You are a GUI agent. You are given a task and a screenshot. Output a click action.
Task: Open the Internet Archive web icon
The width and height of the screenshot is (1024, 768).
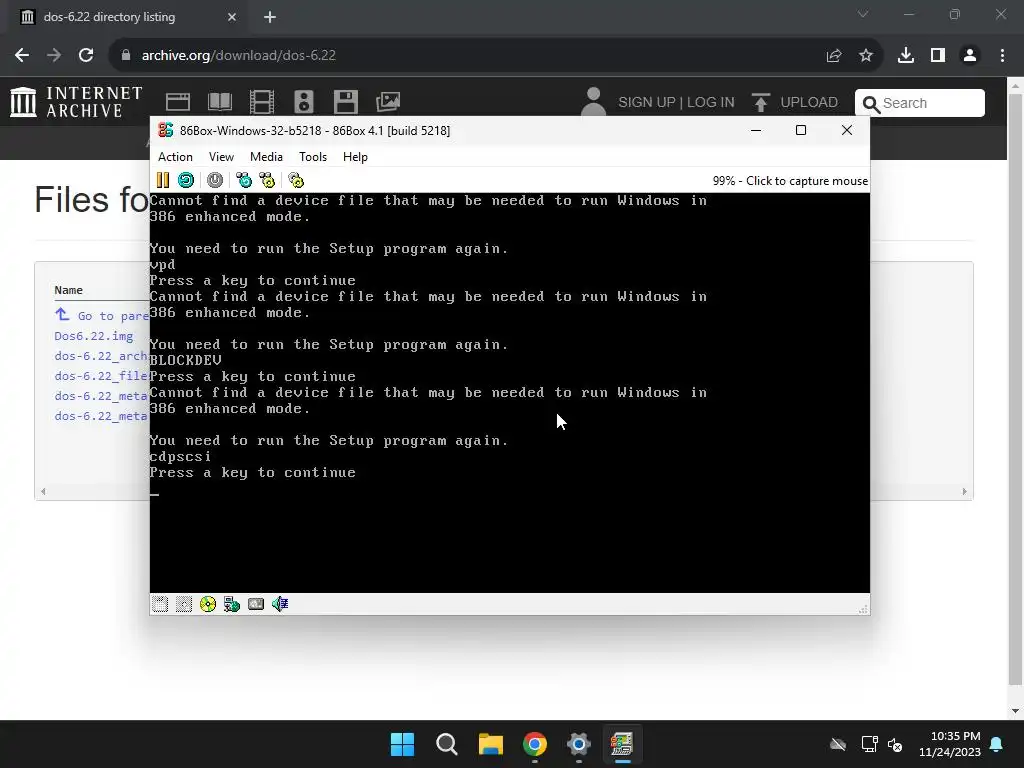click(x=178, y=102)
